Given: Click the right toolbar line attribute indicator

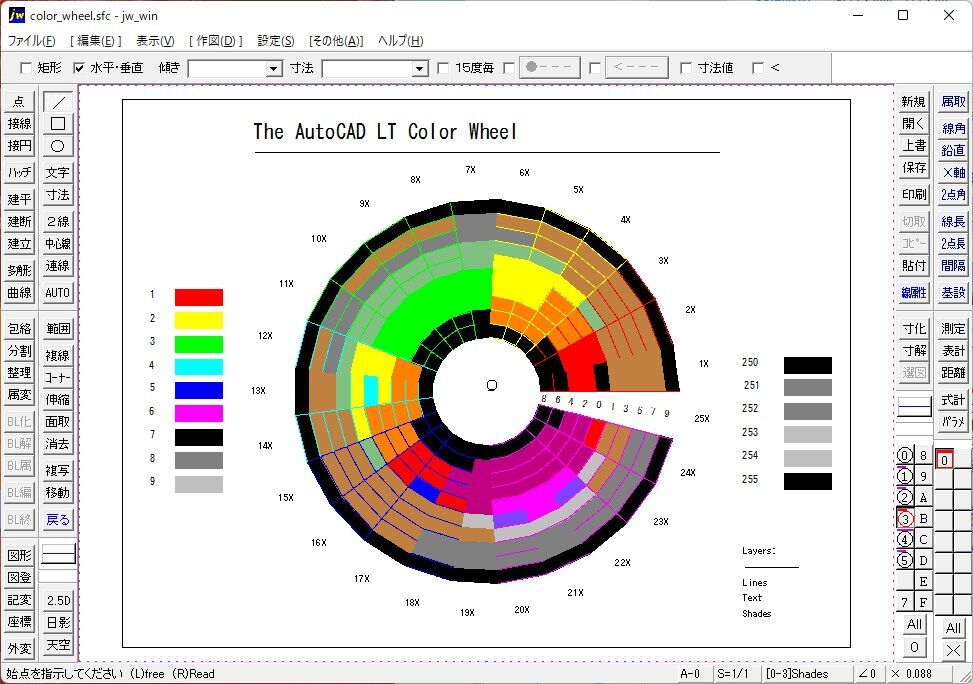Looking at the screenshot, I should click(915, 407).
